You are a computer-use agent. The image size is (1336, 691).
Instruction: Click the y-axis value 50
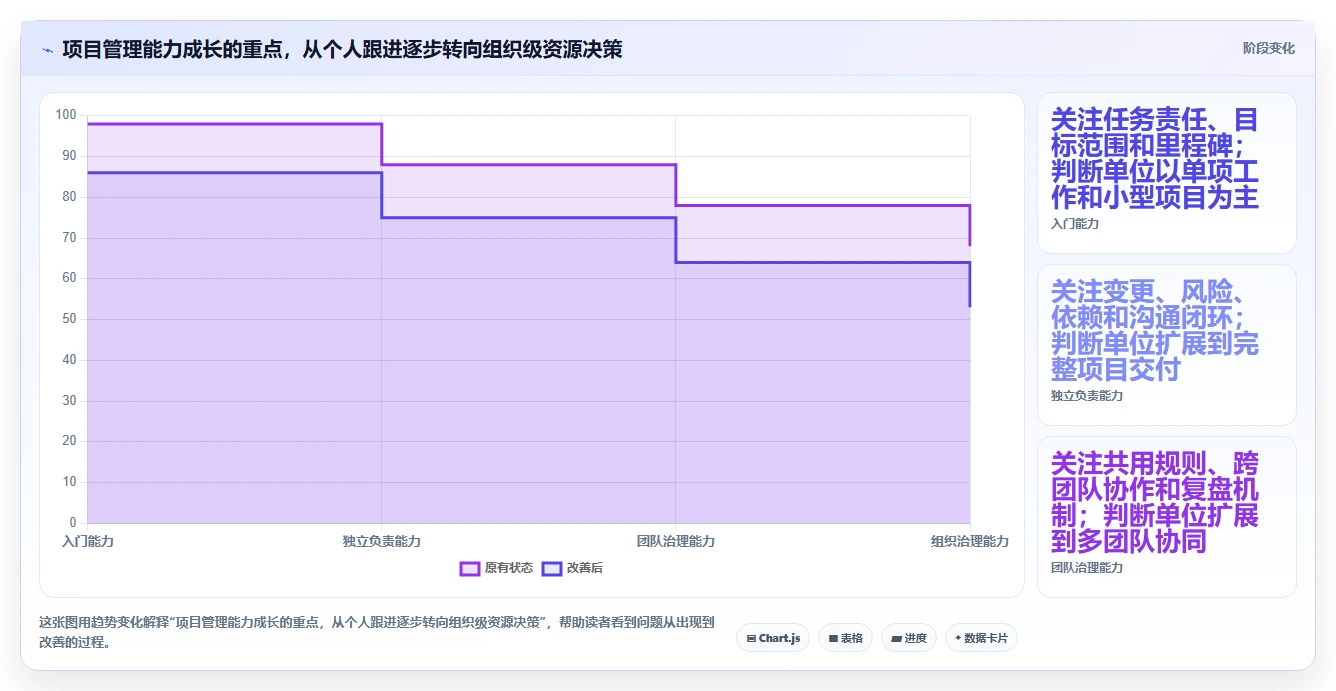[69, 319]
